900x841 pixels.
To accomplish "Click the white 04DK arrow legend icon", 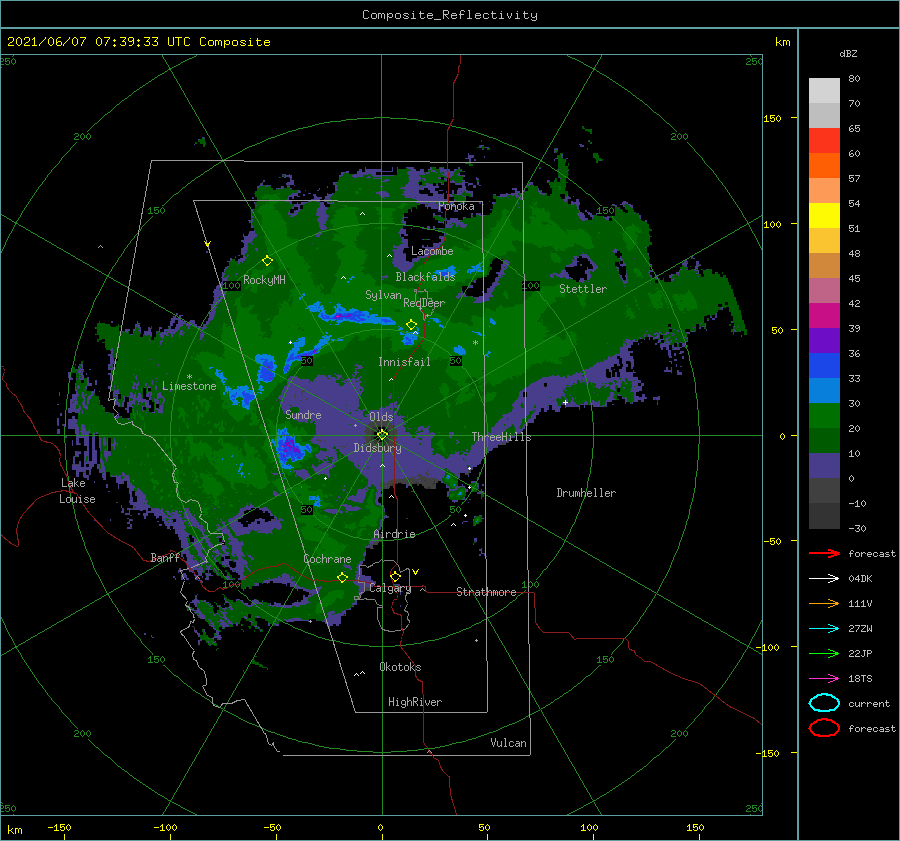I will click(824, 578).
